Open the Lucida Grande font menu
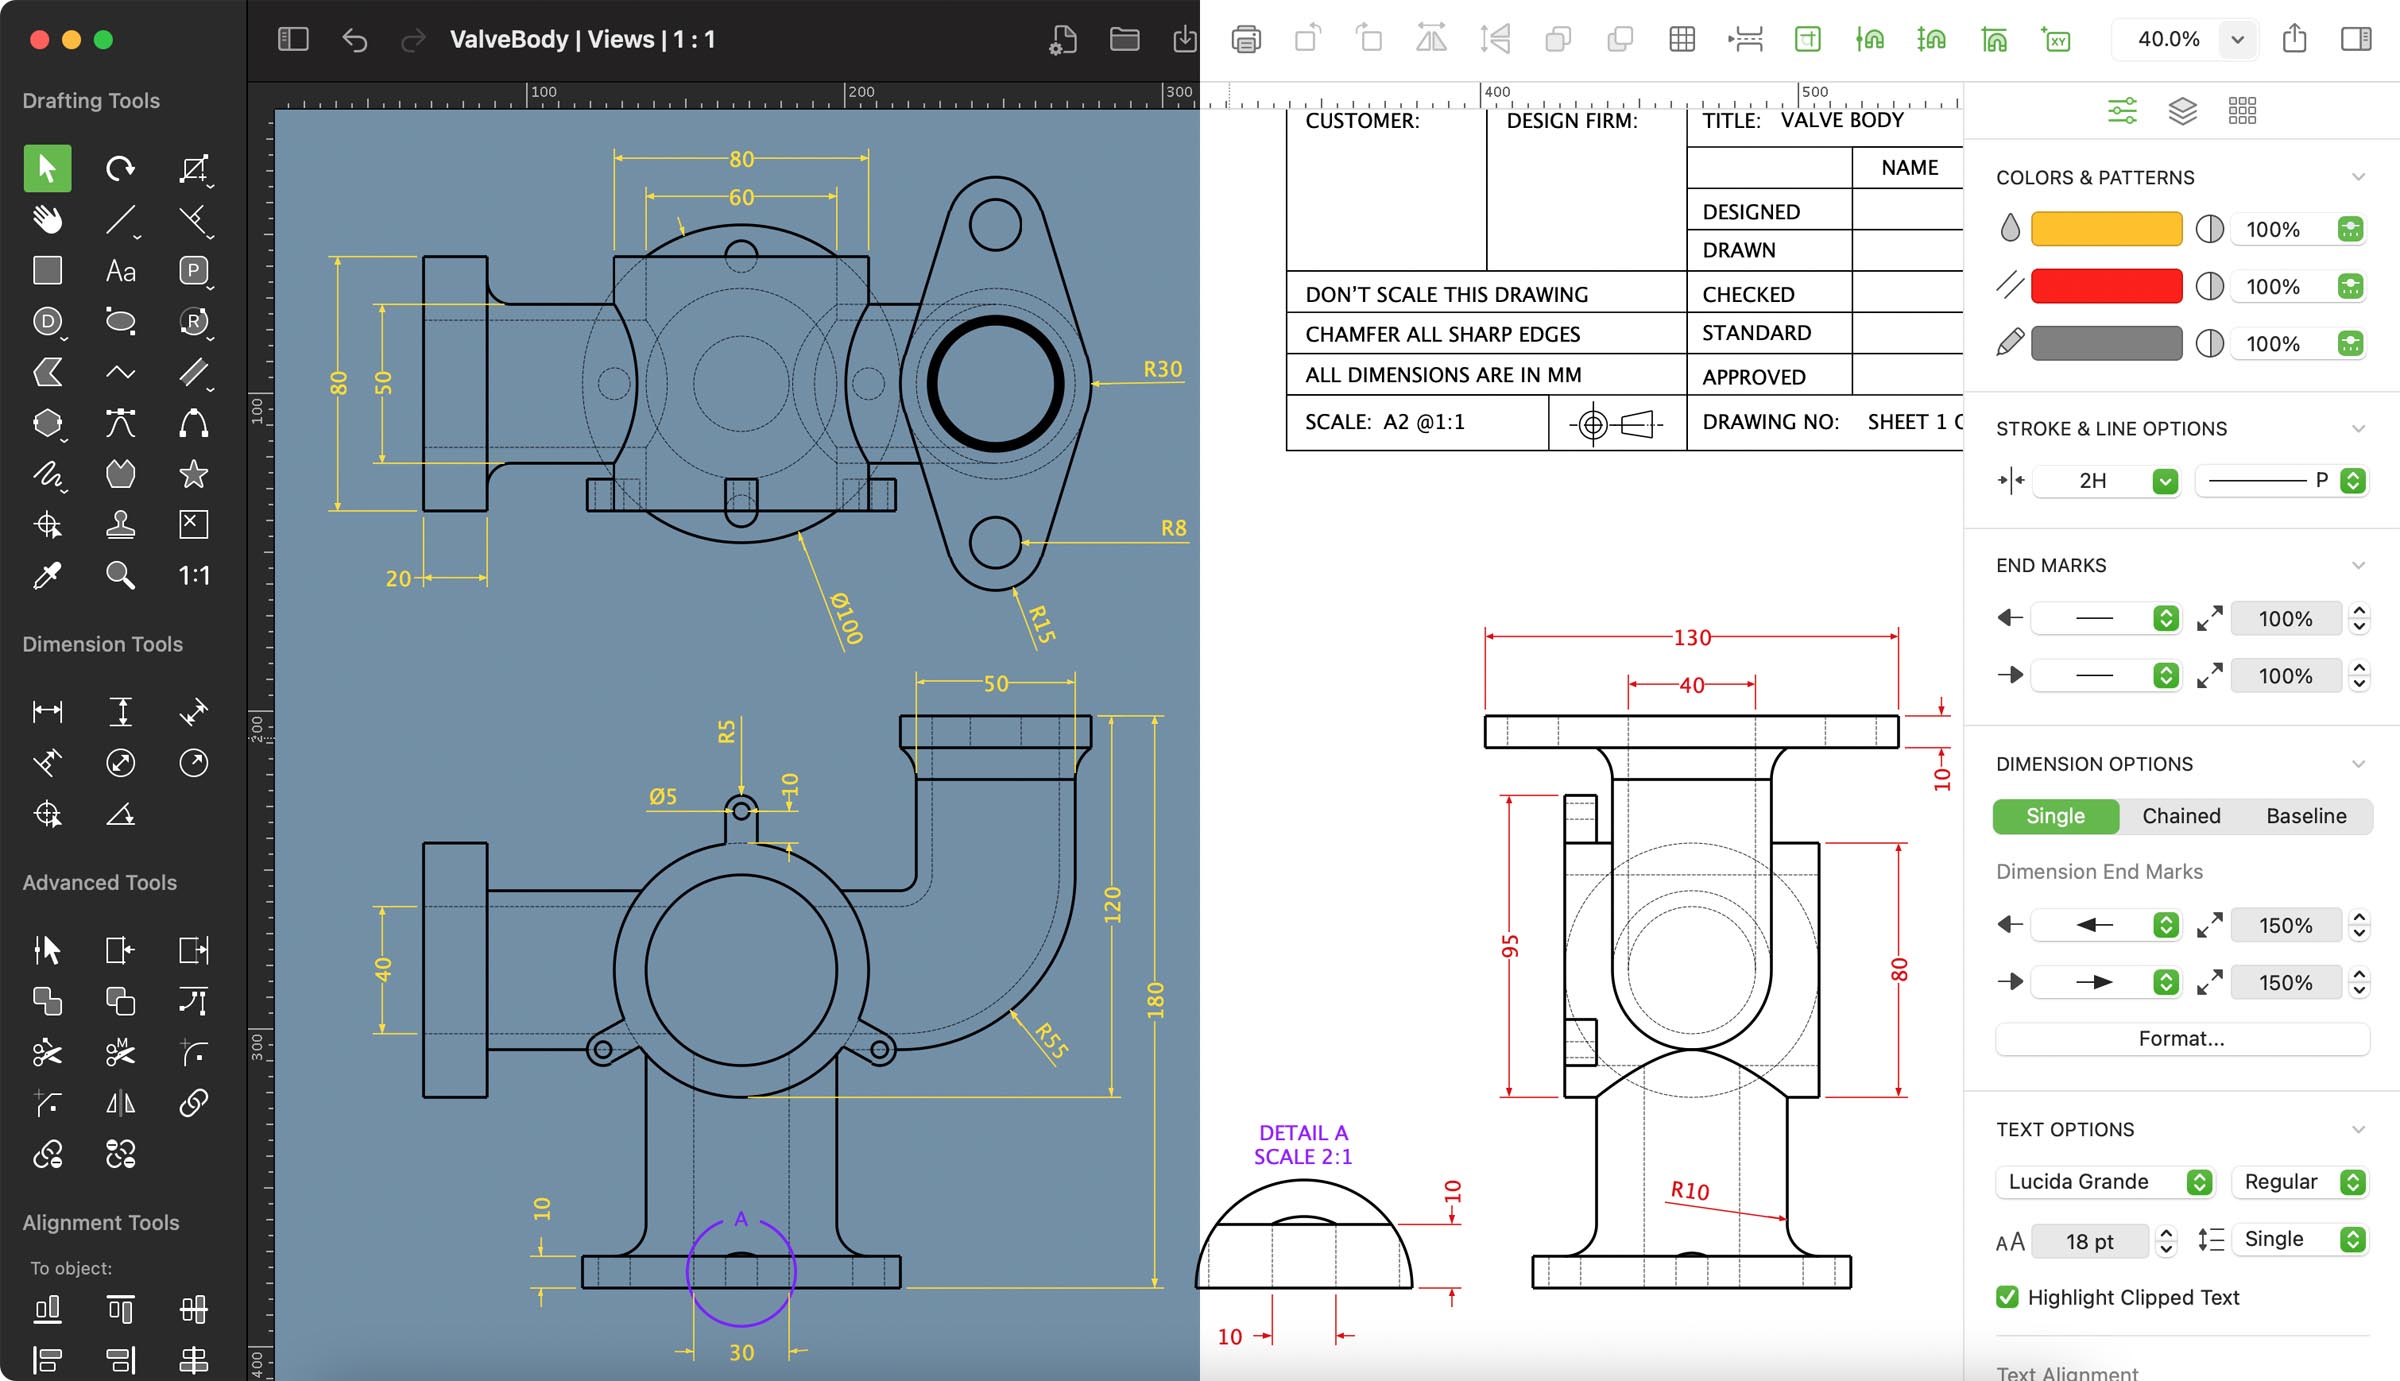The height and width of the screenshot is (1381, 2400). click(2104, 1181)
